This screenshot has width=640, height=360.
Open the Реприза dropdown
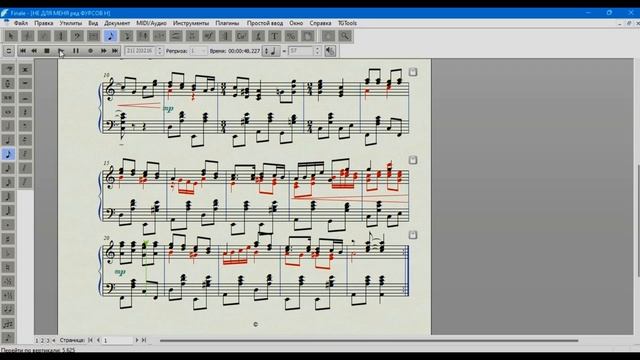coord(198,51)
